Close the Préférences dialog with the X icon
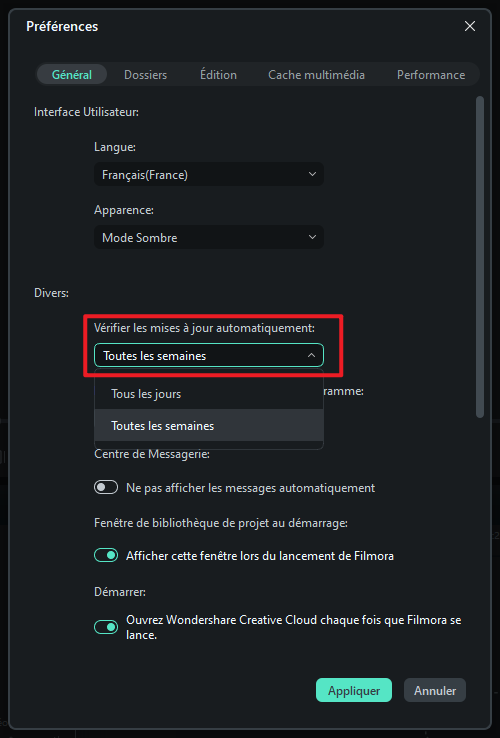The height and width of the screenshot is (738, 500). pyautogui.click(x=469, y=26)
